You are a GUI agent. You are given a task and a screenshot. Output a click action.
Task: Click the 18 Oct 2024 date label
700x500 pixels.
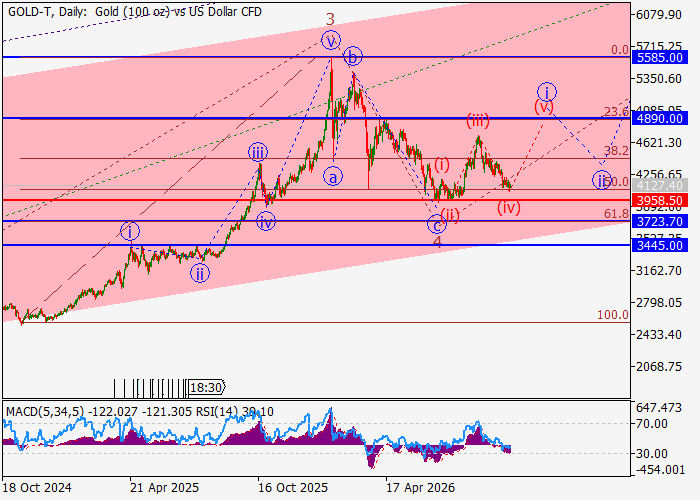[x=37, y=488]
